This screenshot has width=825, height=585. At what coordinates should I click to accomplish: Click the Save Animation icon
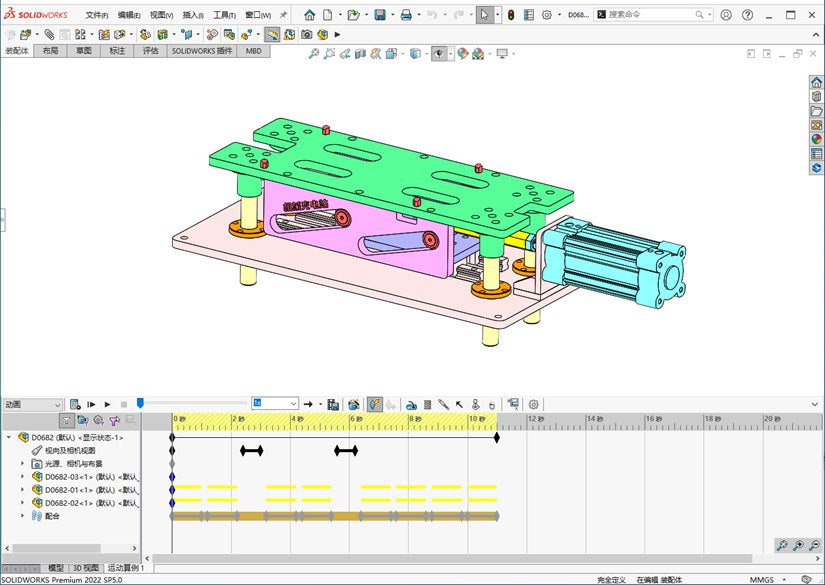[x=333, y=404]
